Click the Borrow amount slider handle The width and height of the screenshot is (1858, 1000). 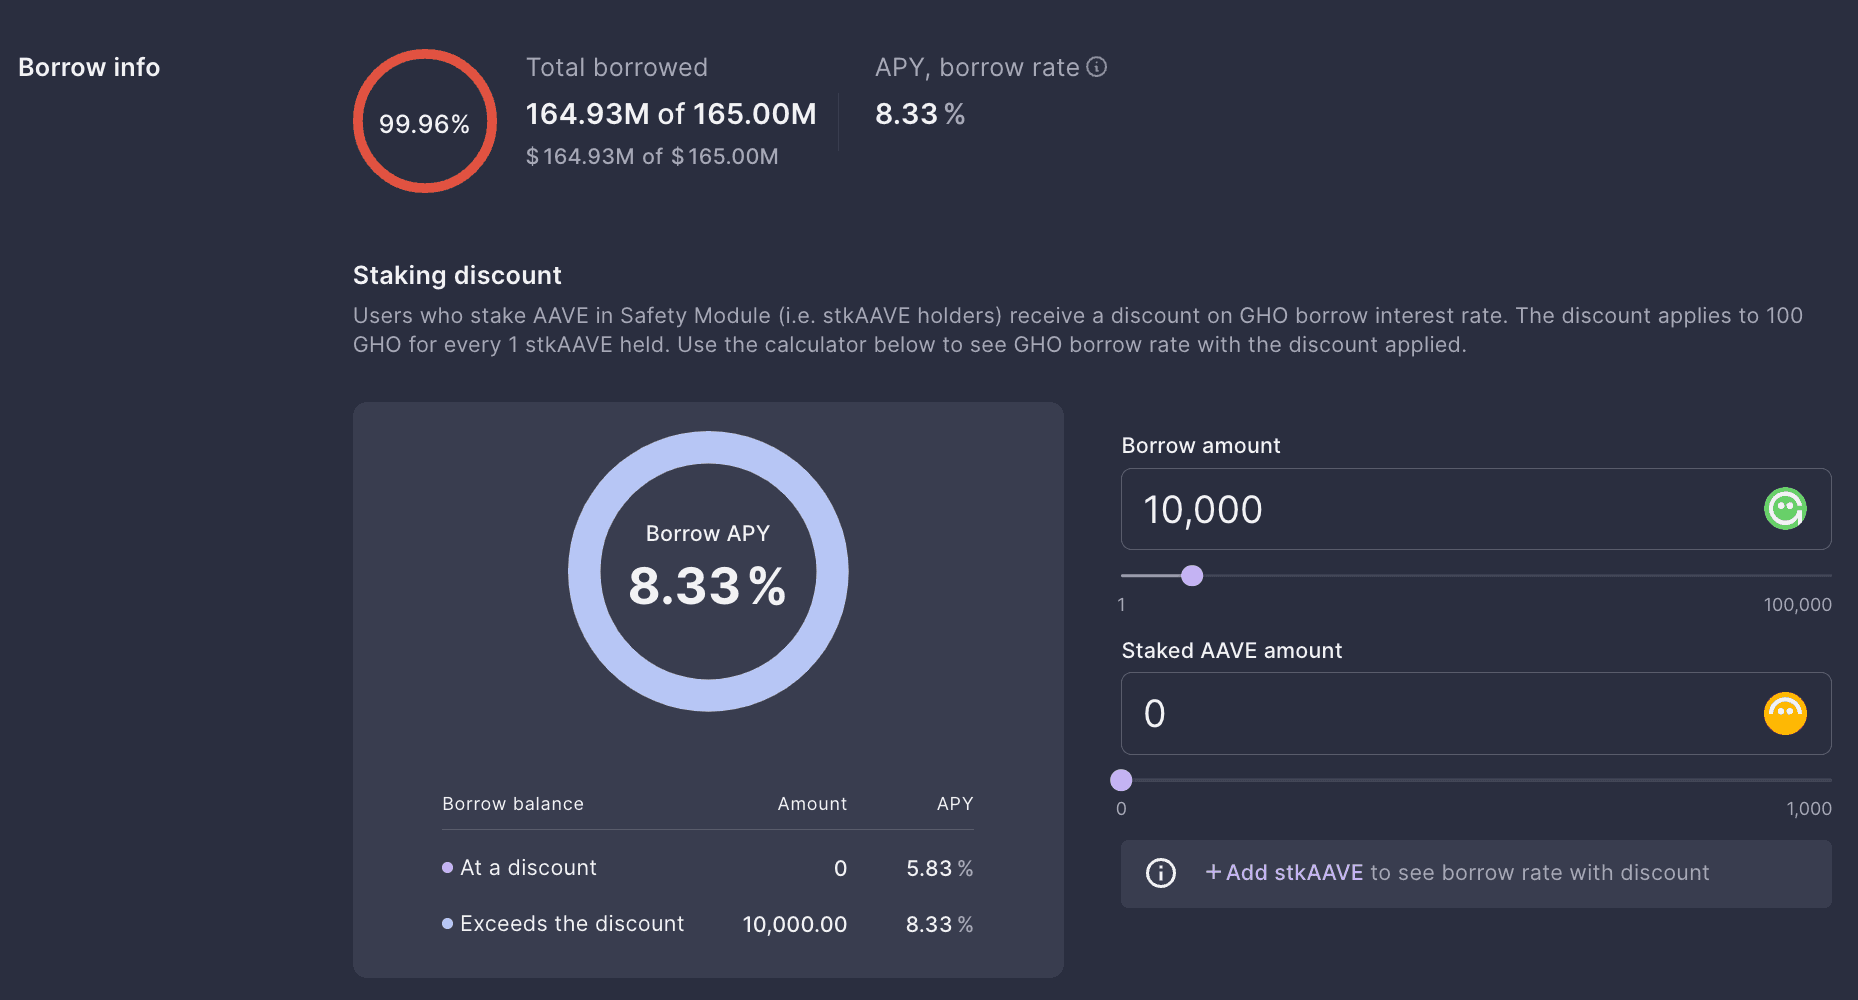pyautogui.click(x=1192, y=576)
